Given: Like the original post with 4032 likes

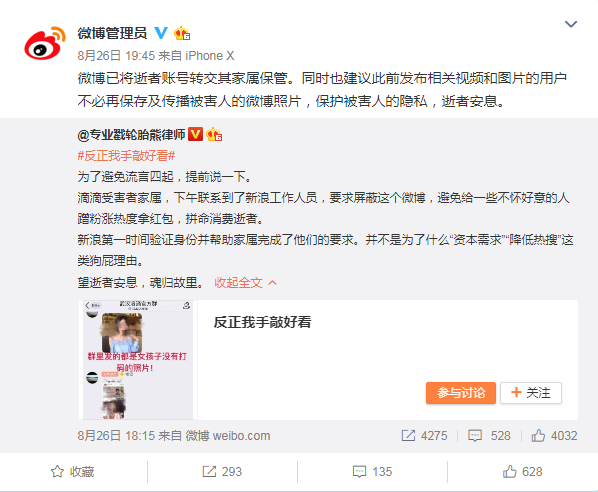Looking at the screenshot, I should click(555, 436).
